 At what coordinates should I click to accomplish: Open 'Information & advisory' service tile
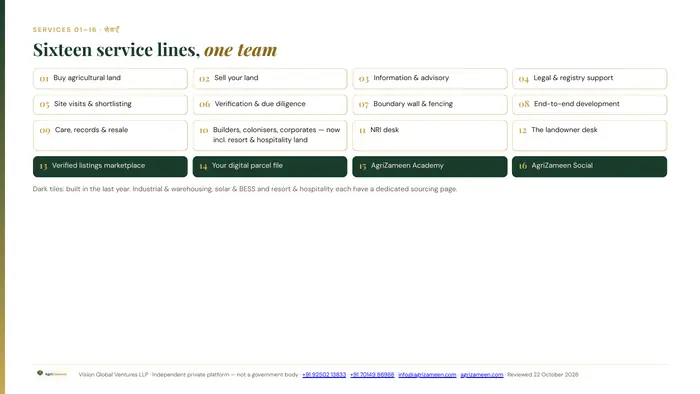[x=429, y=79]
